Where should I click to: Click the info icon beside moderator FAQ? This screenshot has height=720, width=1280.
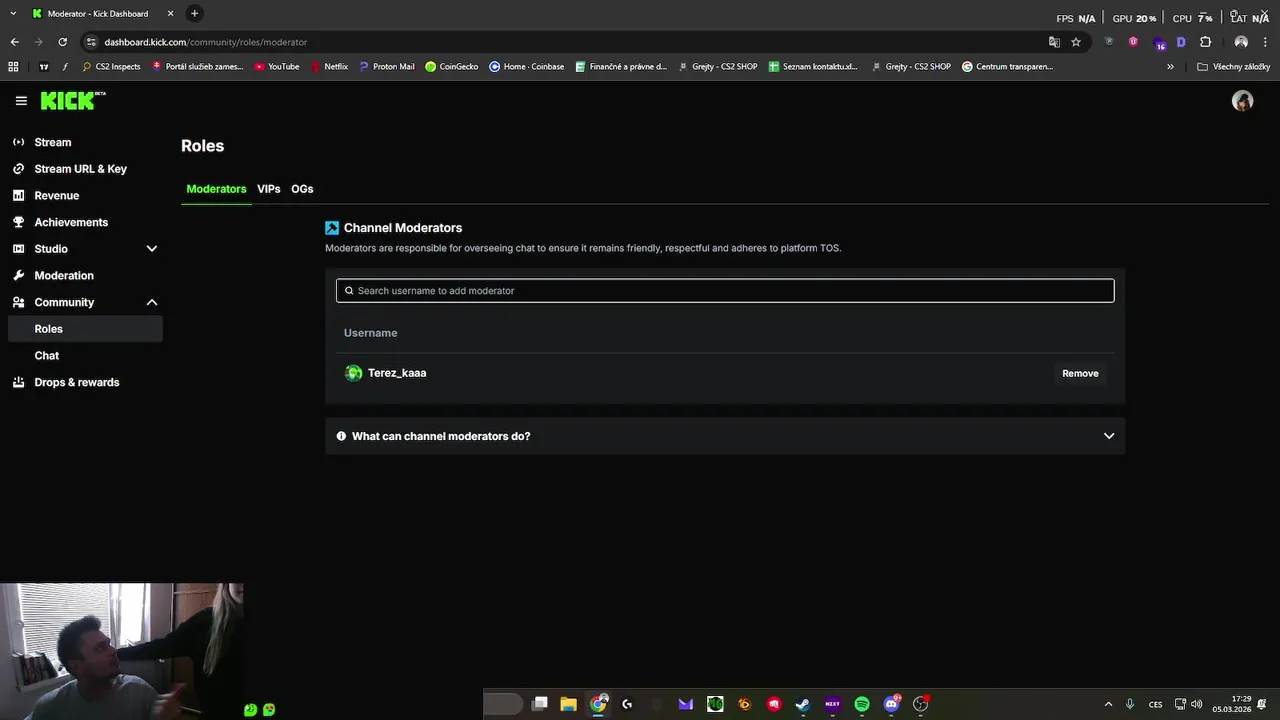click(341, 436)
